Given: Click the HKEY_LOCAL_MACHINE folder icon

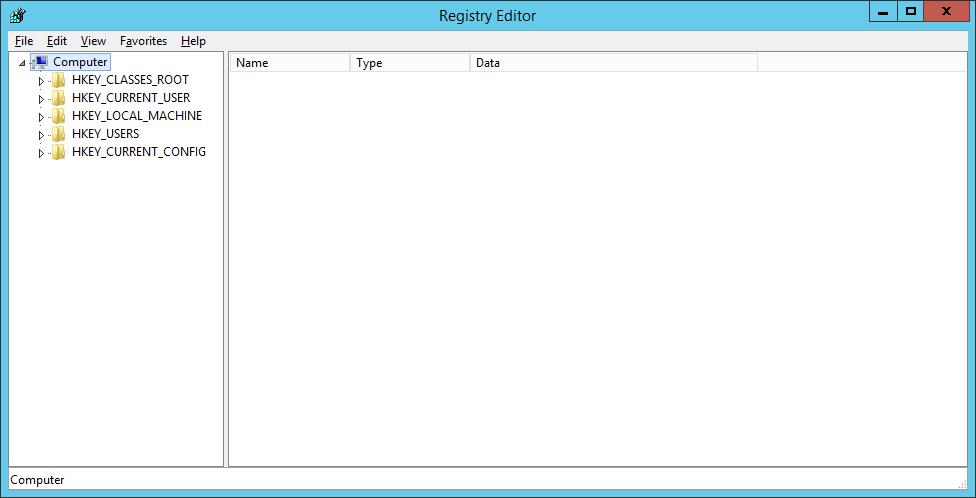Looking at the screenshot, I should 59,116.
